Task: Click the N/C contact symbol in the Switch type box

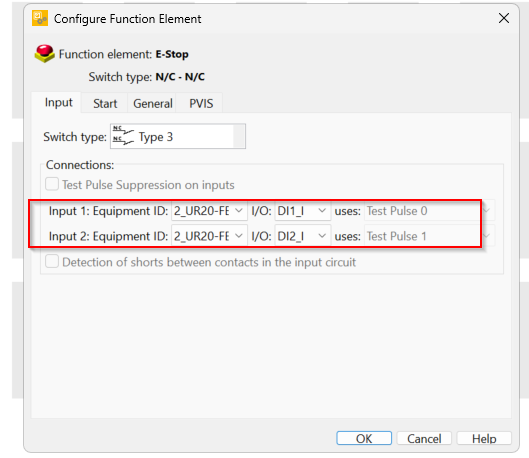Action: pos(123,135)
